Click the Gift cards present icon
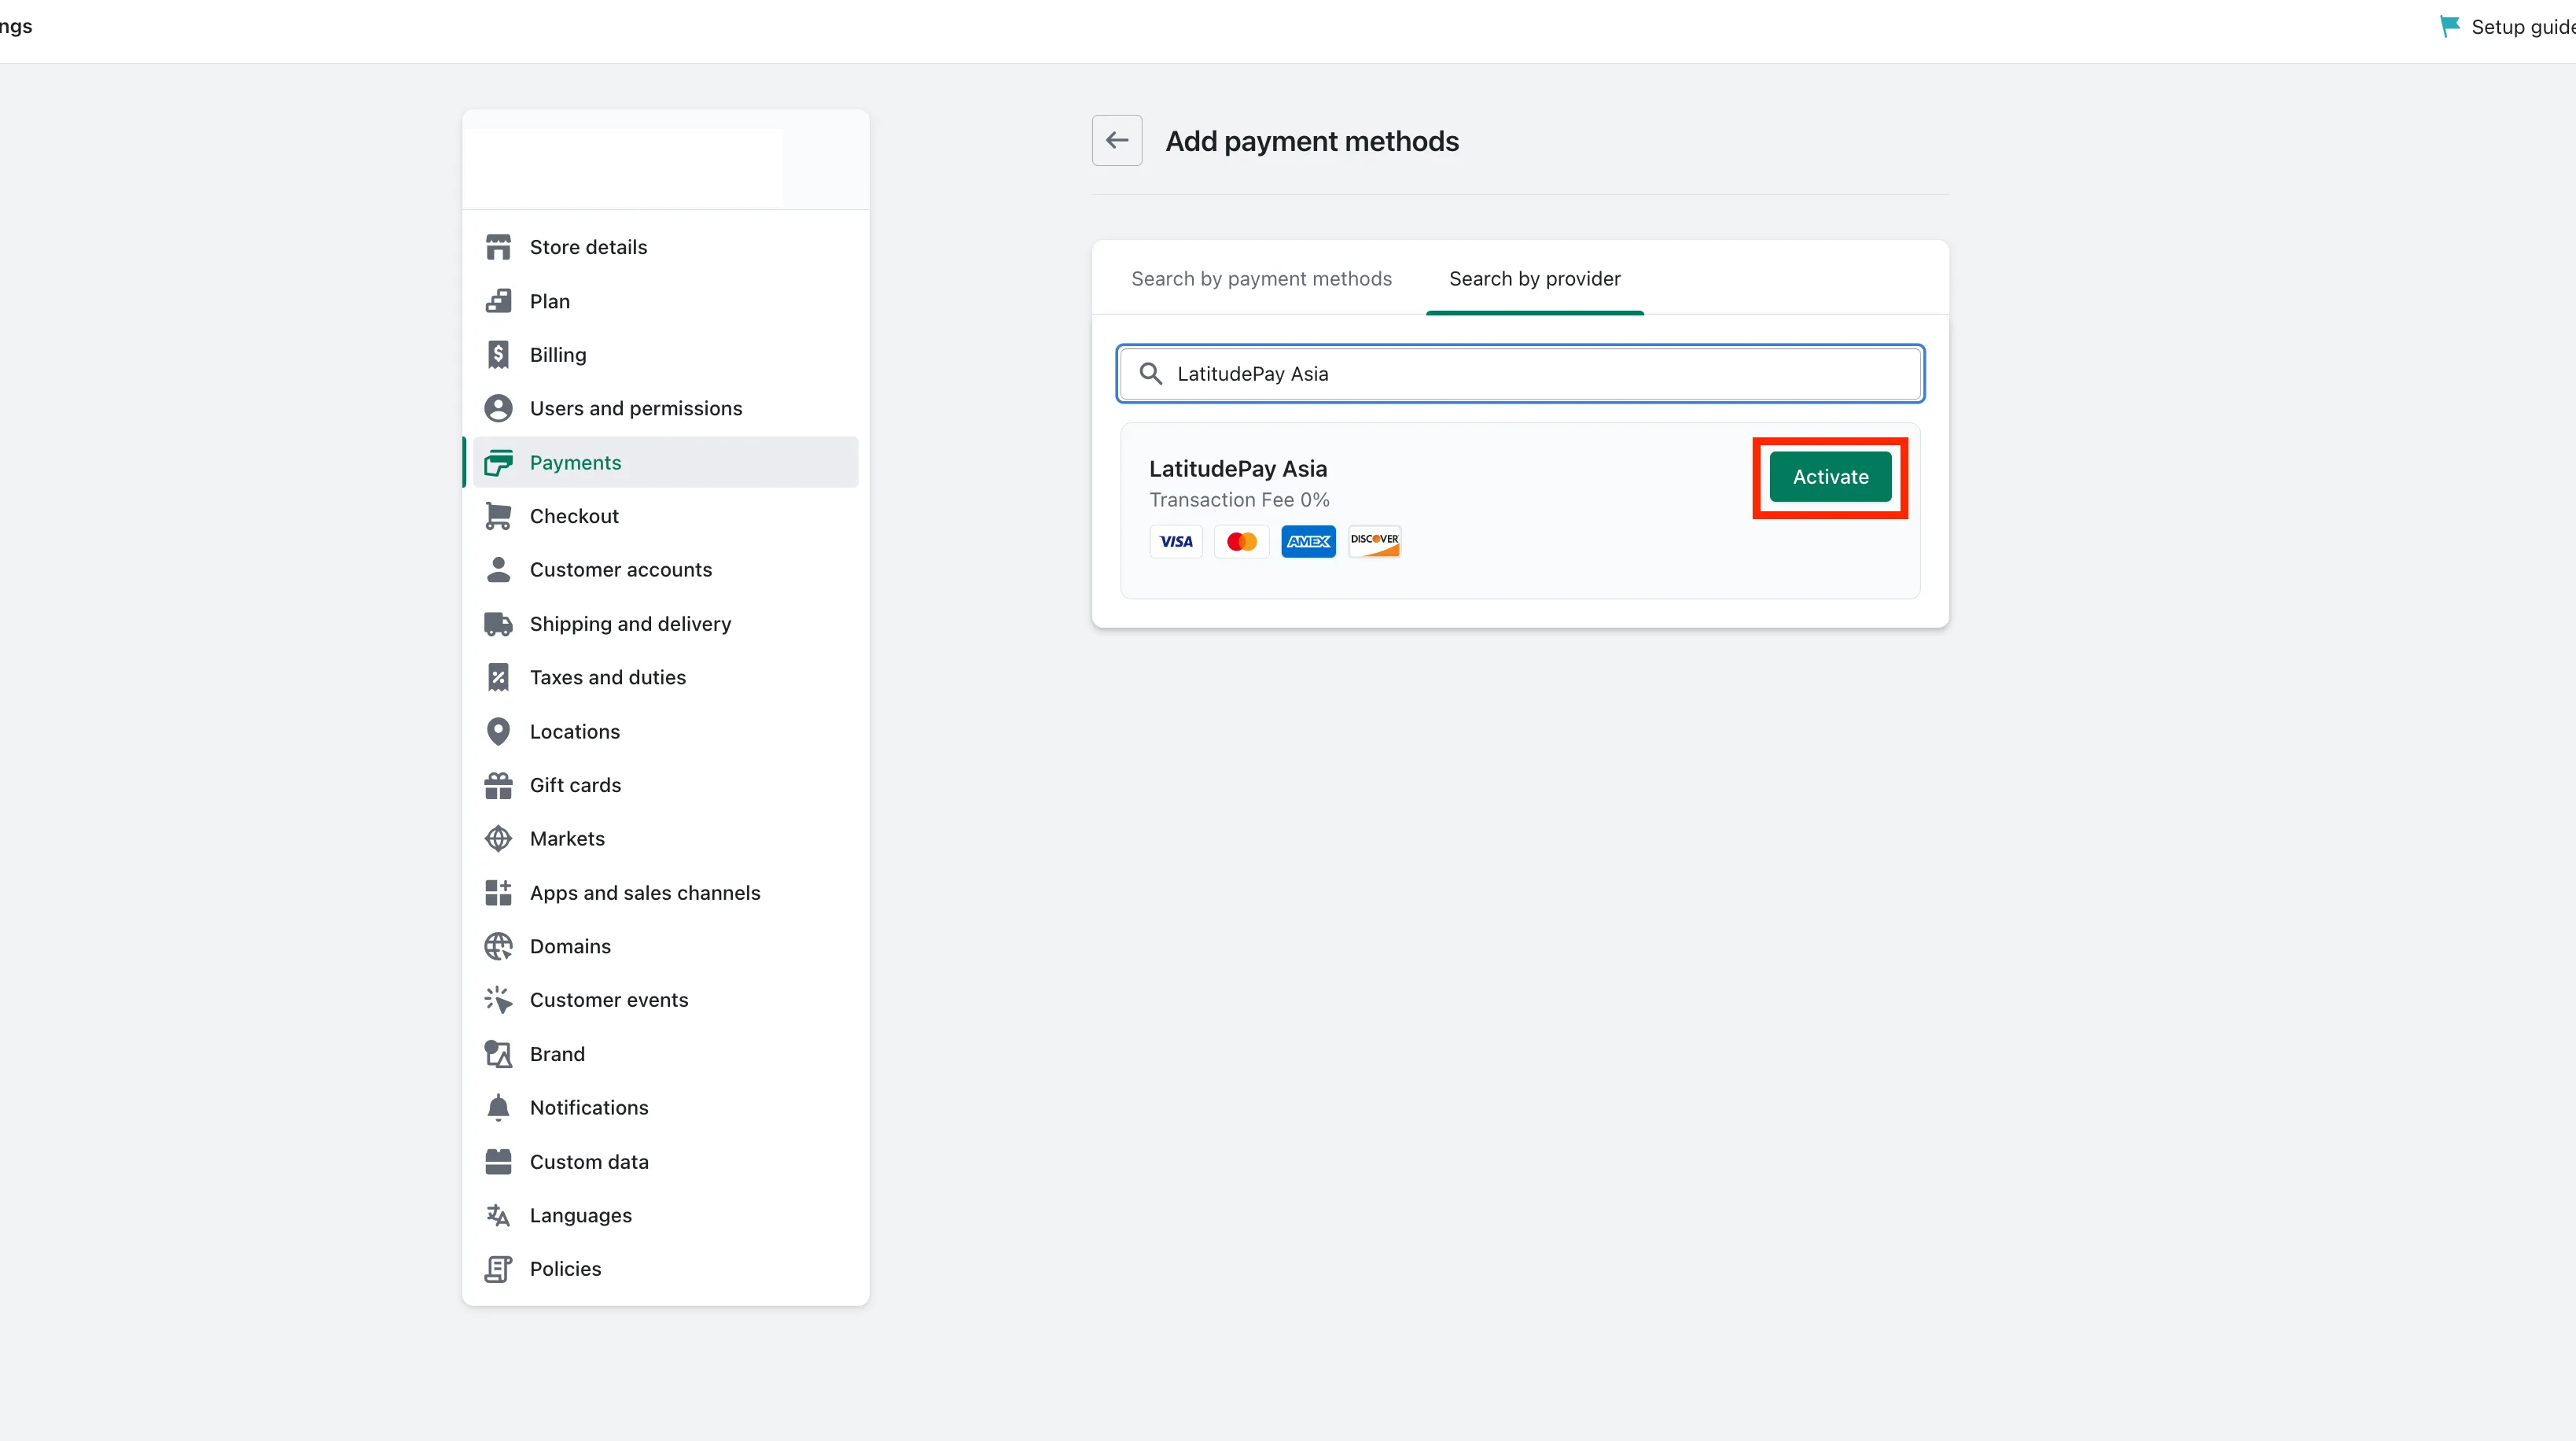 click(x=498, y=785)
